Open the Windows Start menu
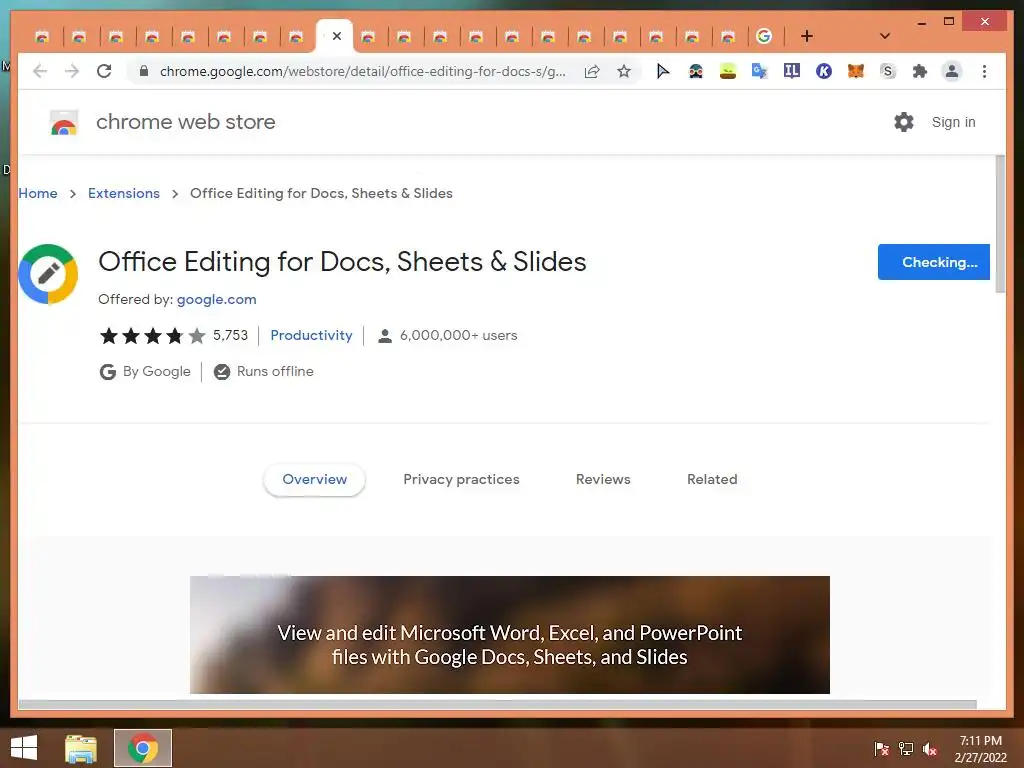This screenshot has width=1024, height=768. (24, 748)
